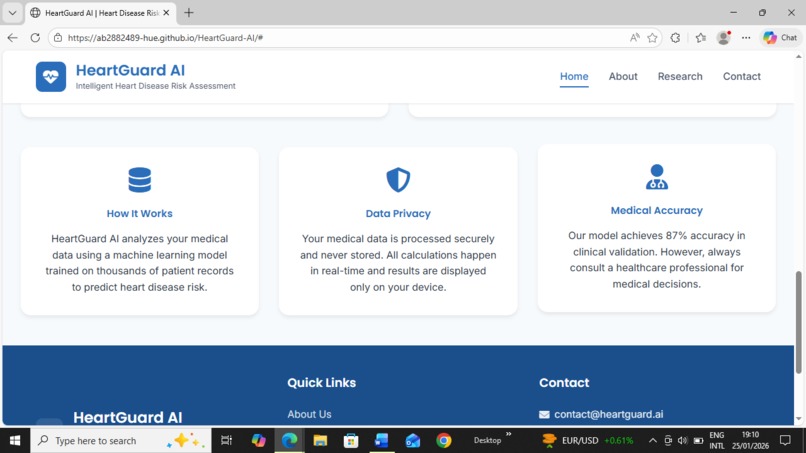Click the doctor icon above Medical Accuracy
806x453 pixels.
[656, 177]
